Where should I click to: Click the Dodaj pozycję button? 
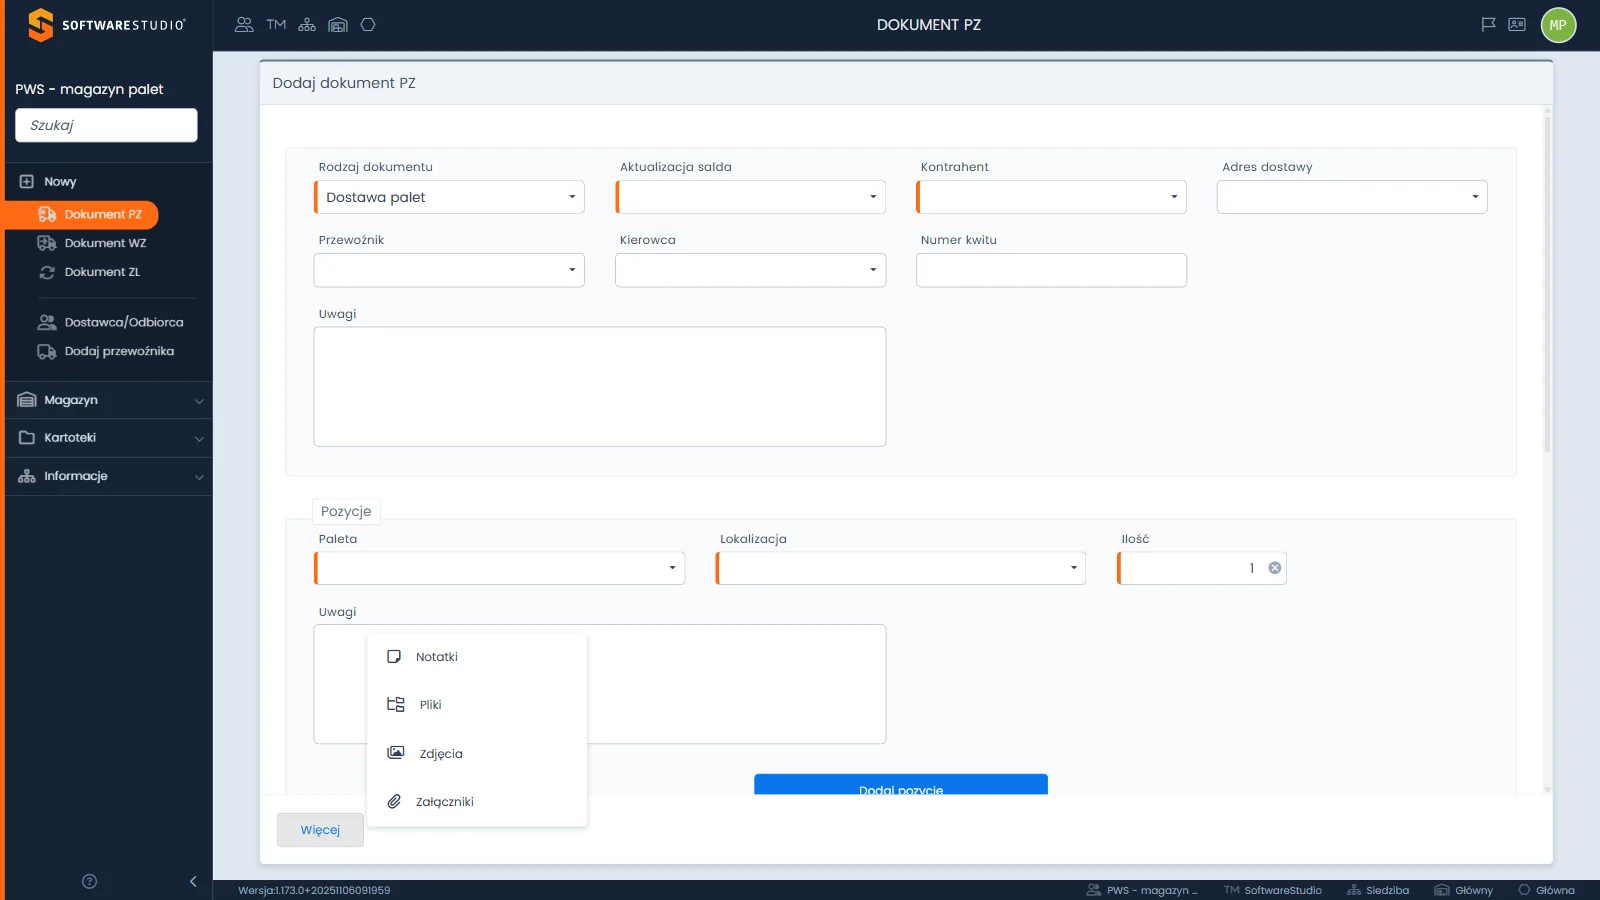click(901, 785)
